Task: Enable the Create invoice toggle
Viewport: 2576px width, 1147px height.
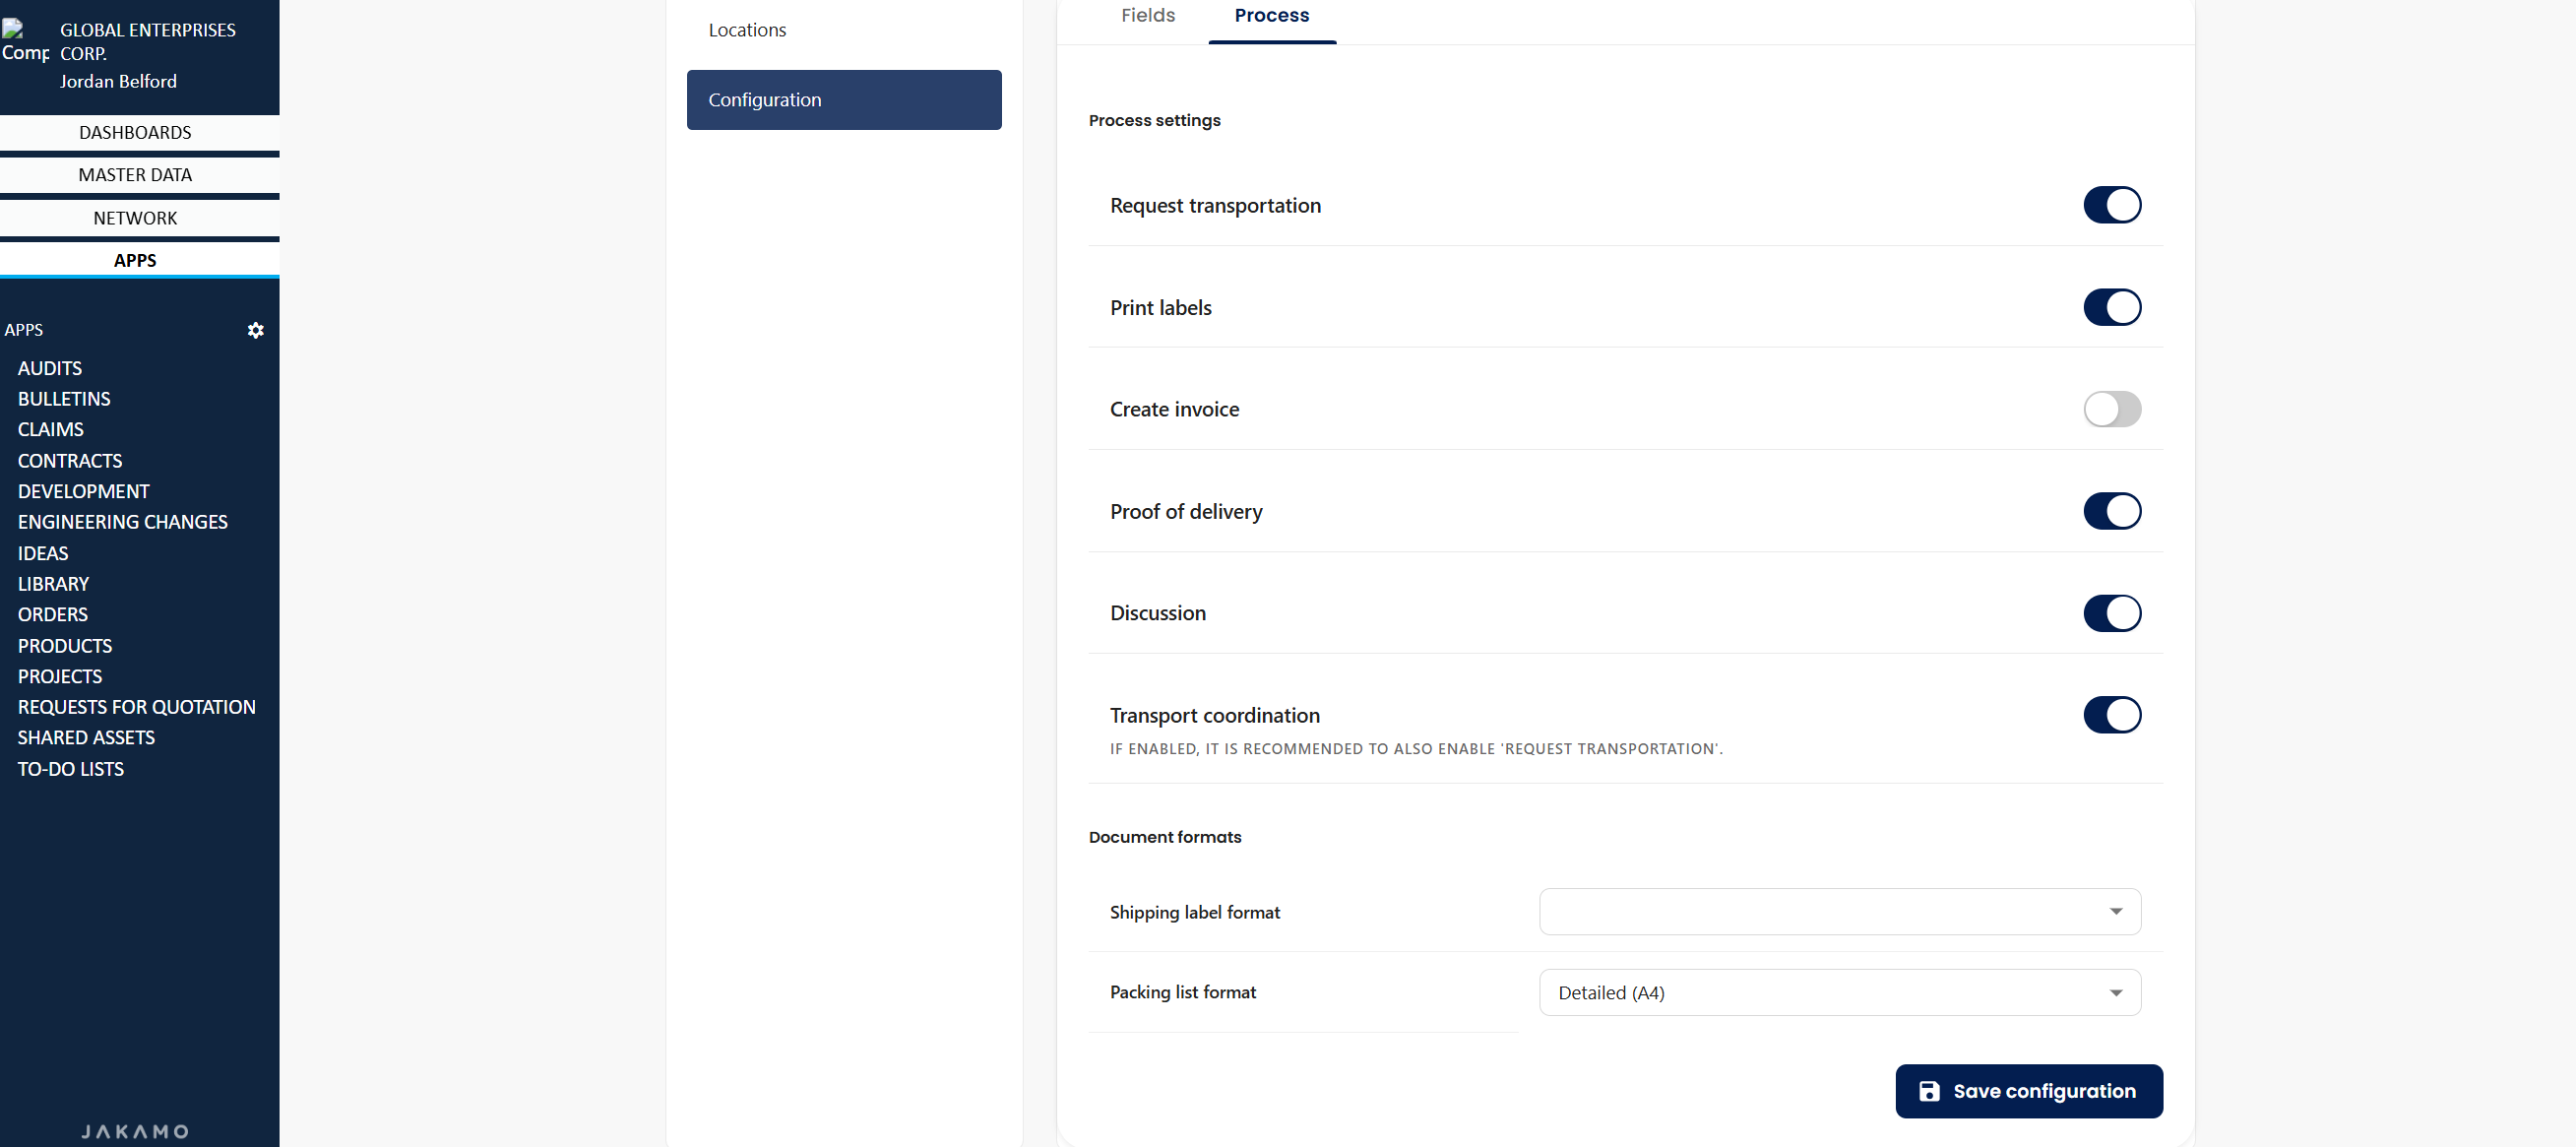Action: (2111, 409)
